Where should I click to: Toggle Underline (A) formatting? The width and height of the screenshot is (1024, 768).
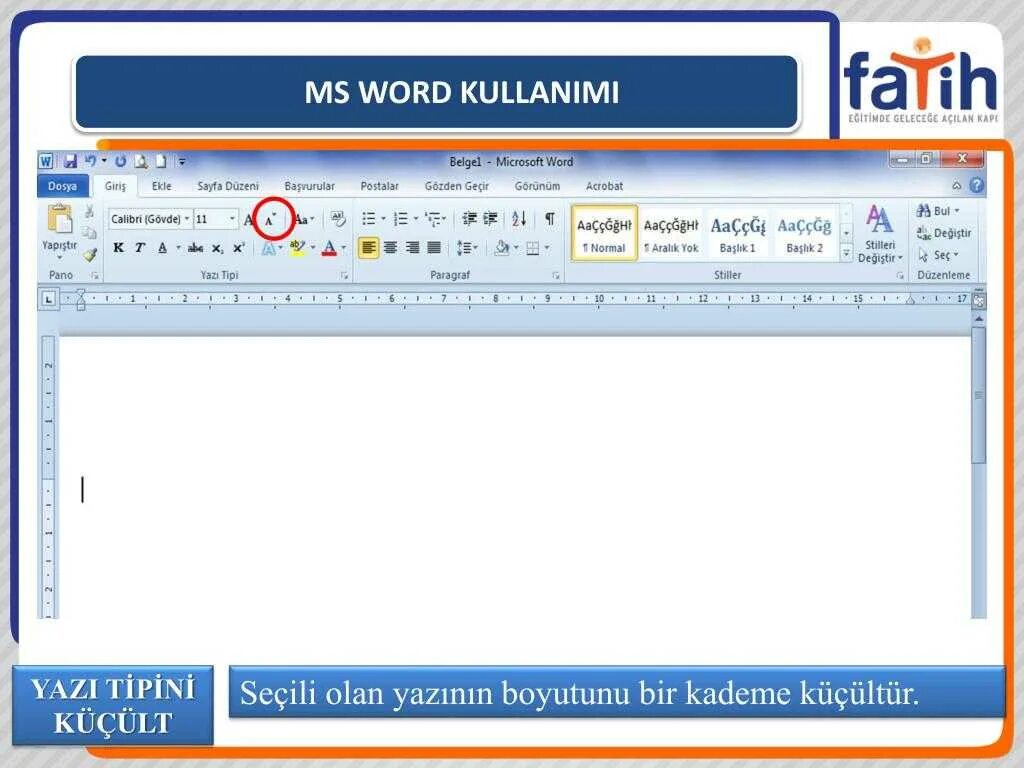click(162, 248)
